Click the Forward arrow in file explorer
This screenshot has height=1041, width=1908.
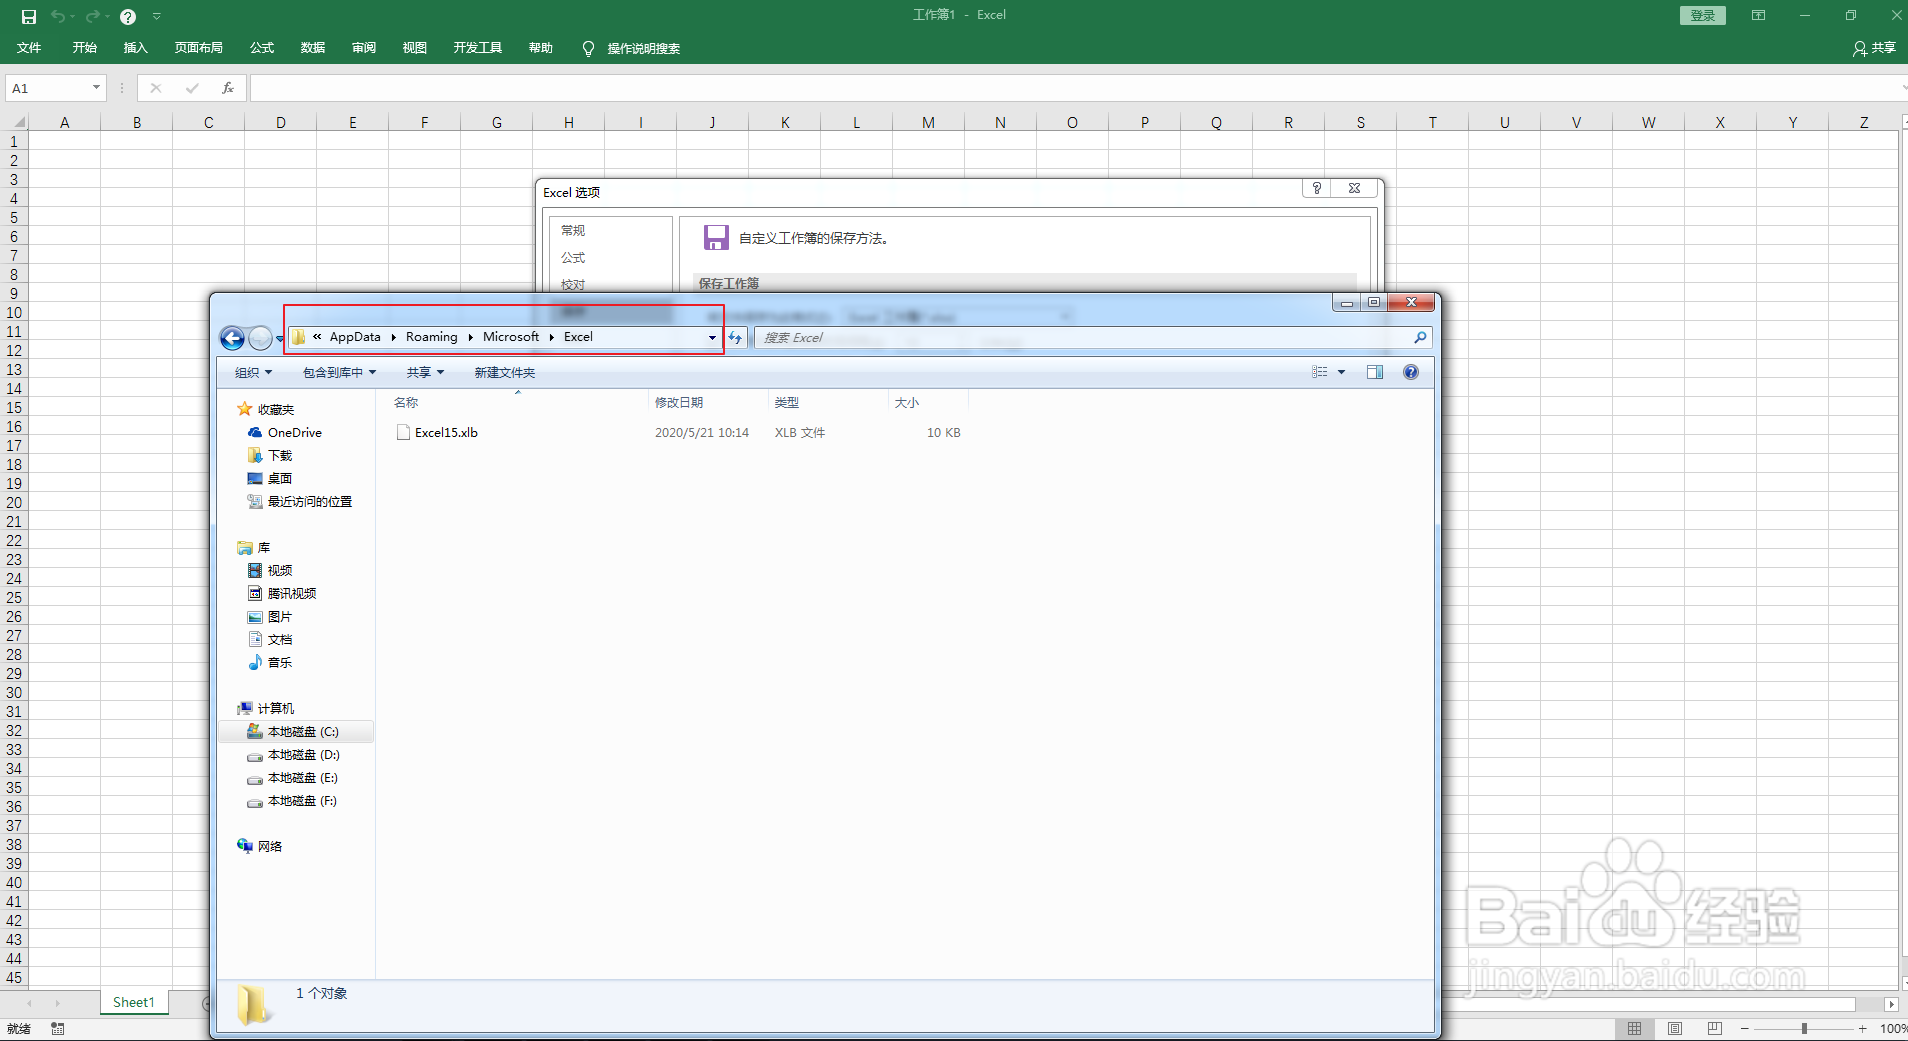pos(260,338)
